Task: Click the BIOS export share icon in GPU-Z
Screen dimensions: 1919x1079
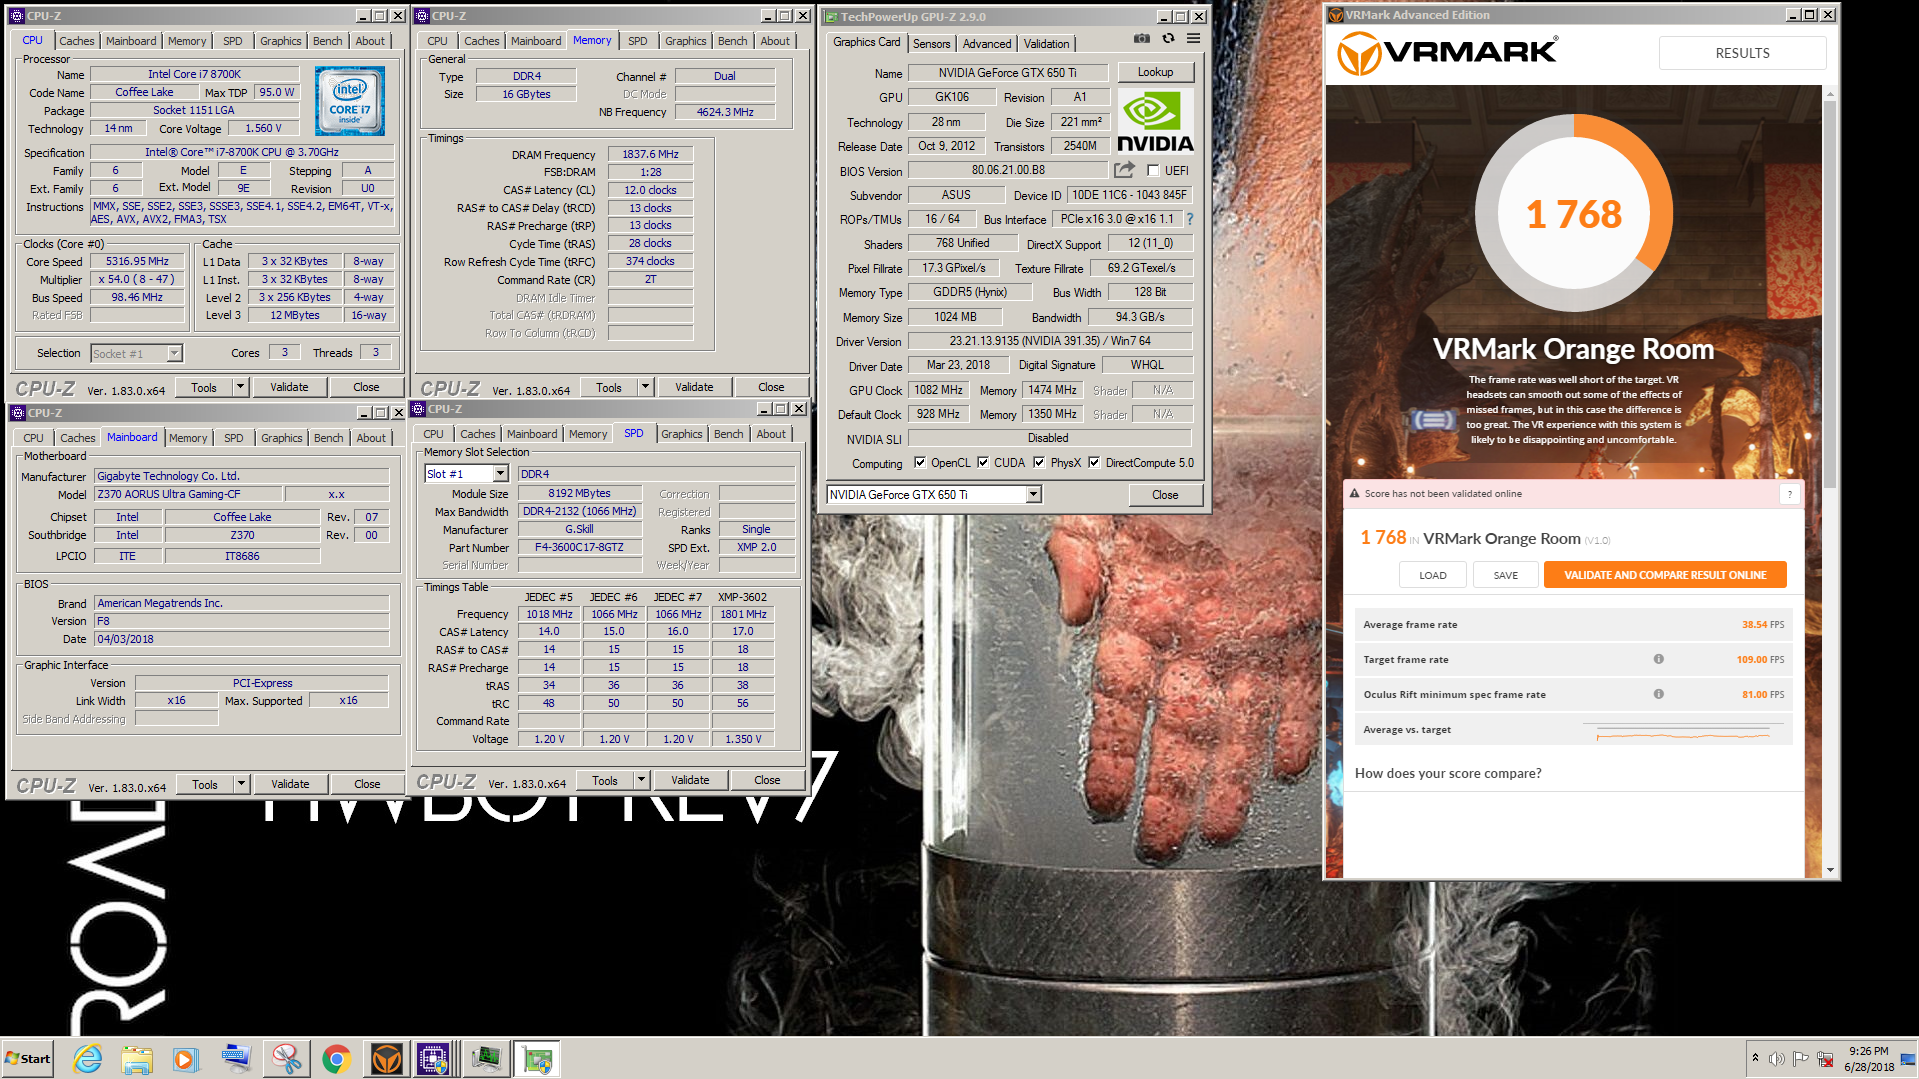Action: [1124, 170]
